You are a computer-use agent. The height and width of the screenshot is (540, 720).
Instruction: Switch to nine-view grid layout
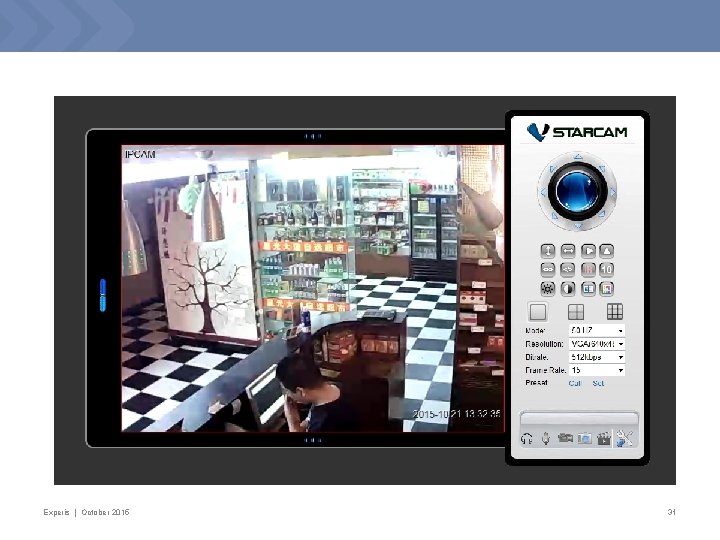(615, 312)
